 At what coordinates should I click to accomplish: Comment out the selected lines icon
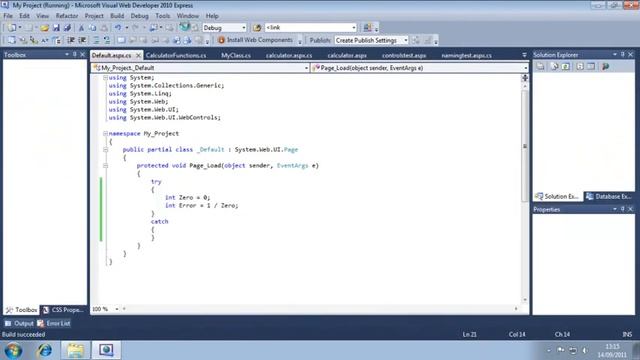[96, 40]
